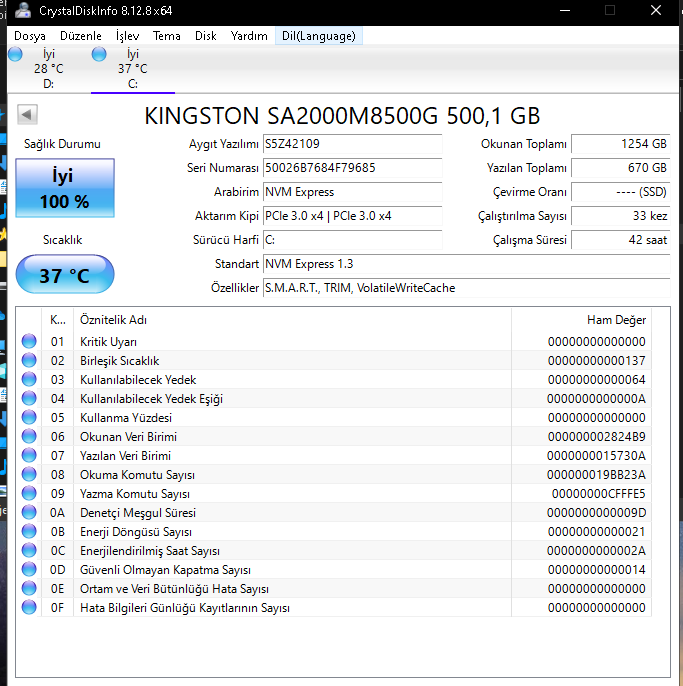Click the Sürücü Harfi field
683x686 pixels.
tap(352, 240)
